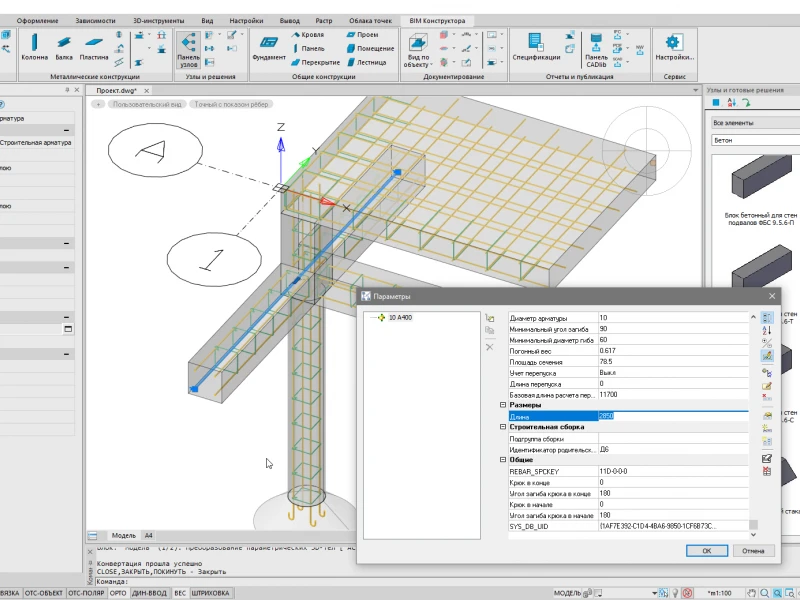The image size is (800, 600).
Task: Click the light bulb icon in status bar
Action: (675, 593)
